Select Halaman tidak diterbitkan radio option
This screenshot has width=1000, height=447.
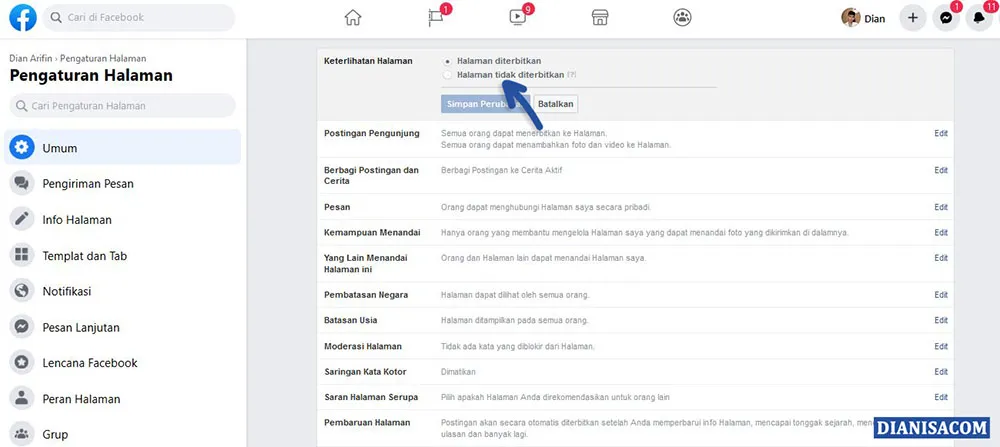point(448,75)
